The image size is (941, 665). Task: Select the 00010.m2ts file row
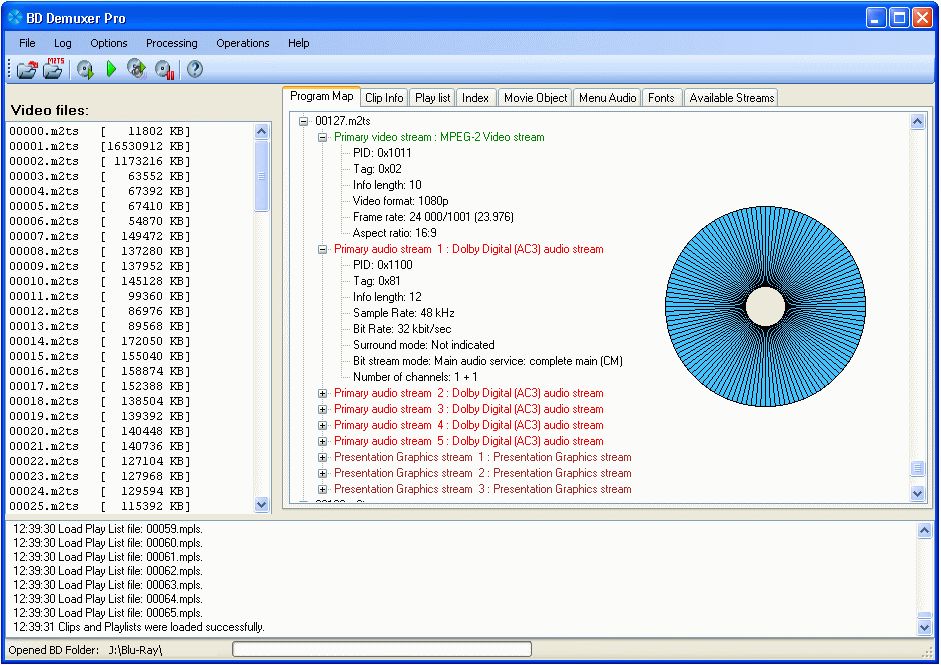[100, 281]
